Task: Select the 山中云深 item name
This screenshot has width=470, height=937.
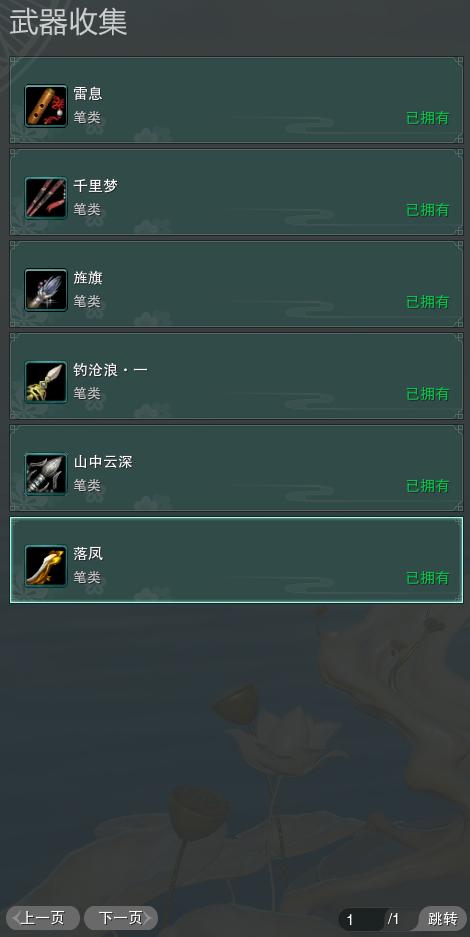Action: (103, 461)
